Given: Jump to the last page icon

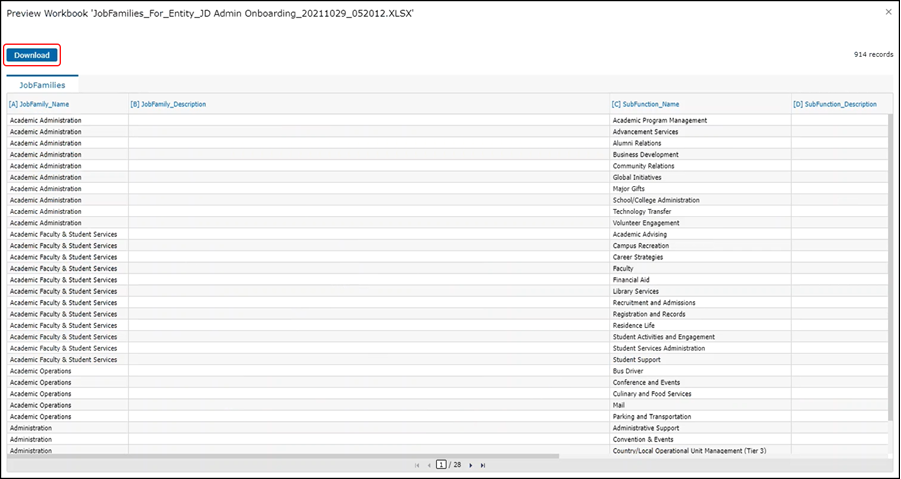Looking at the screenshot, I should 483,465.
